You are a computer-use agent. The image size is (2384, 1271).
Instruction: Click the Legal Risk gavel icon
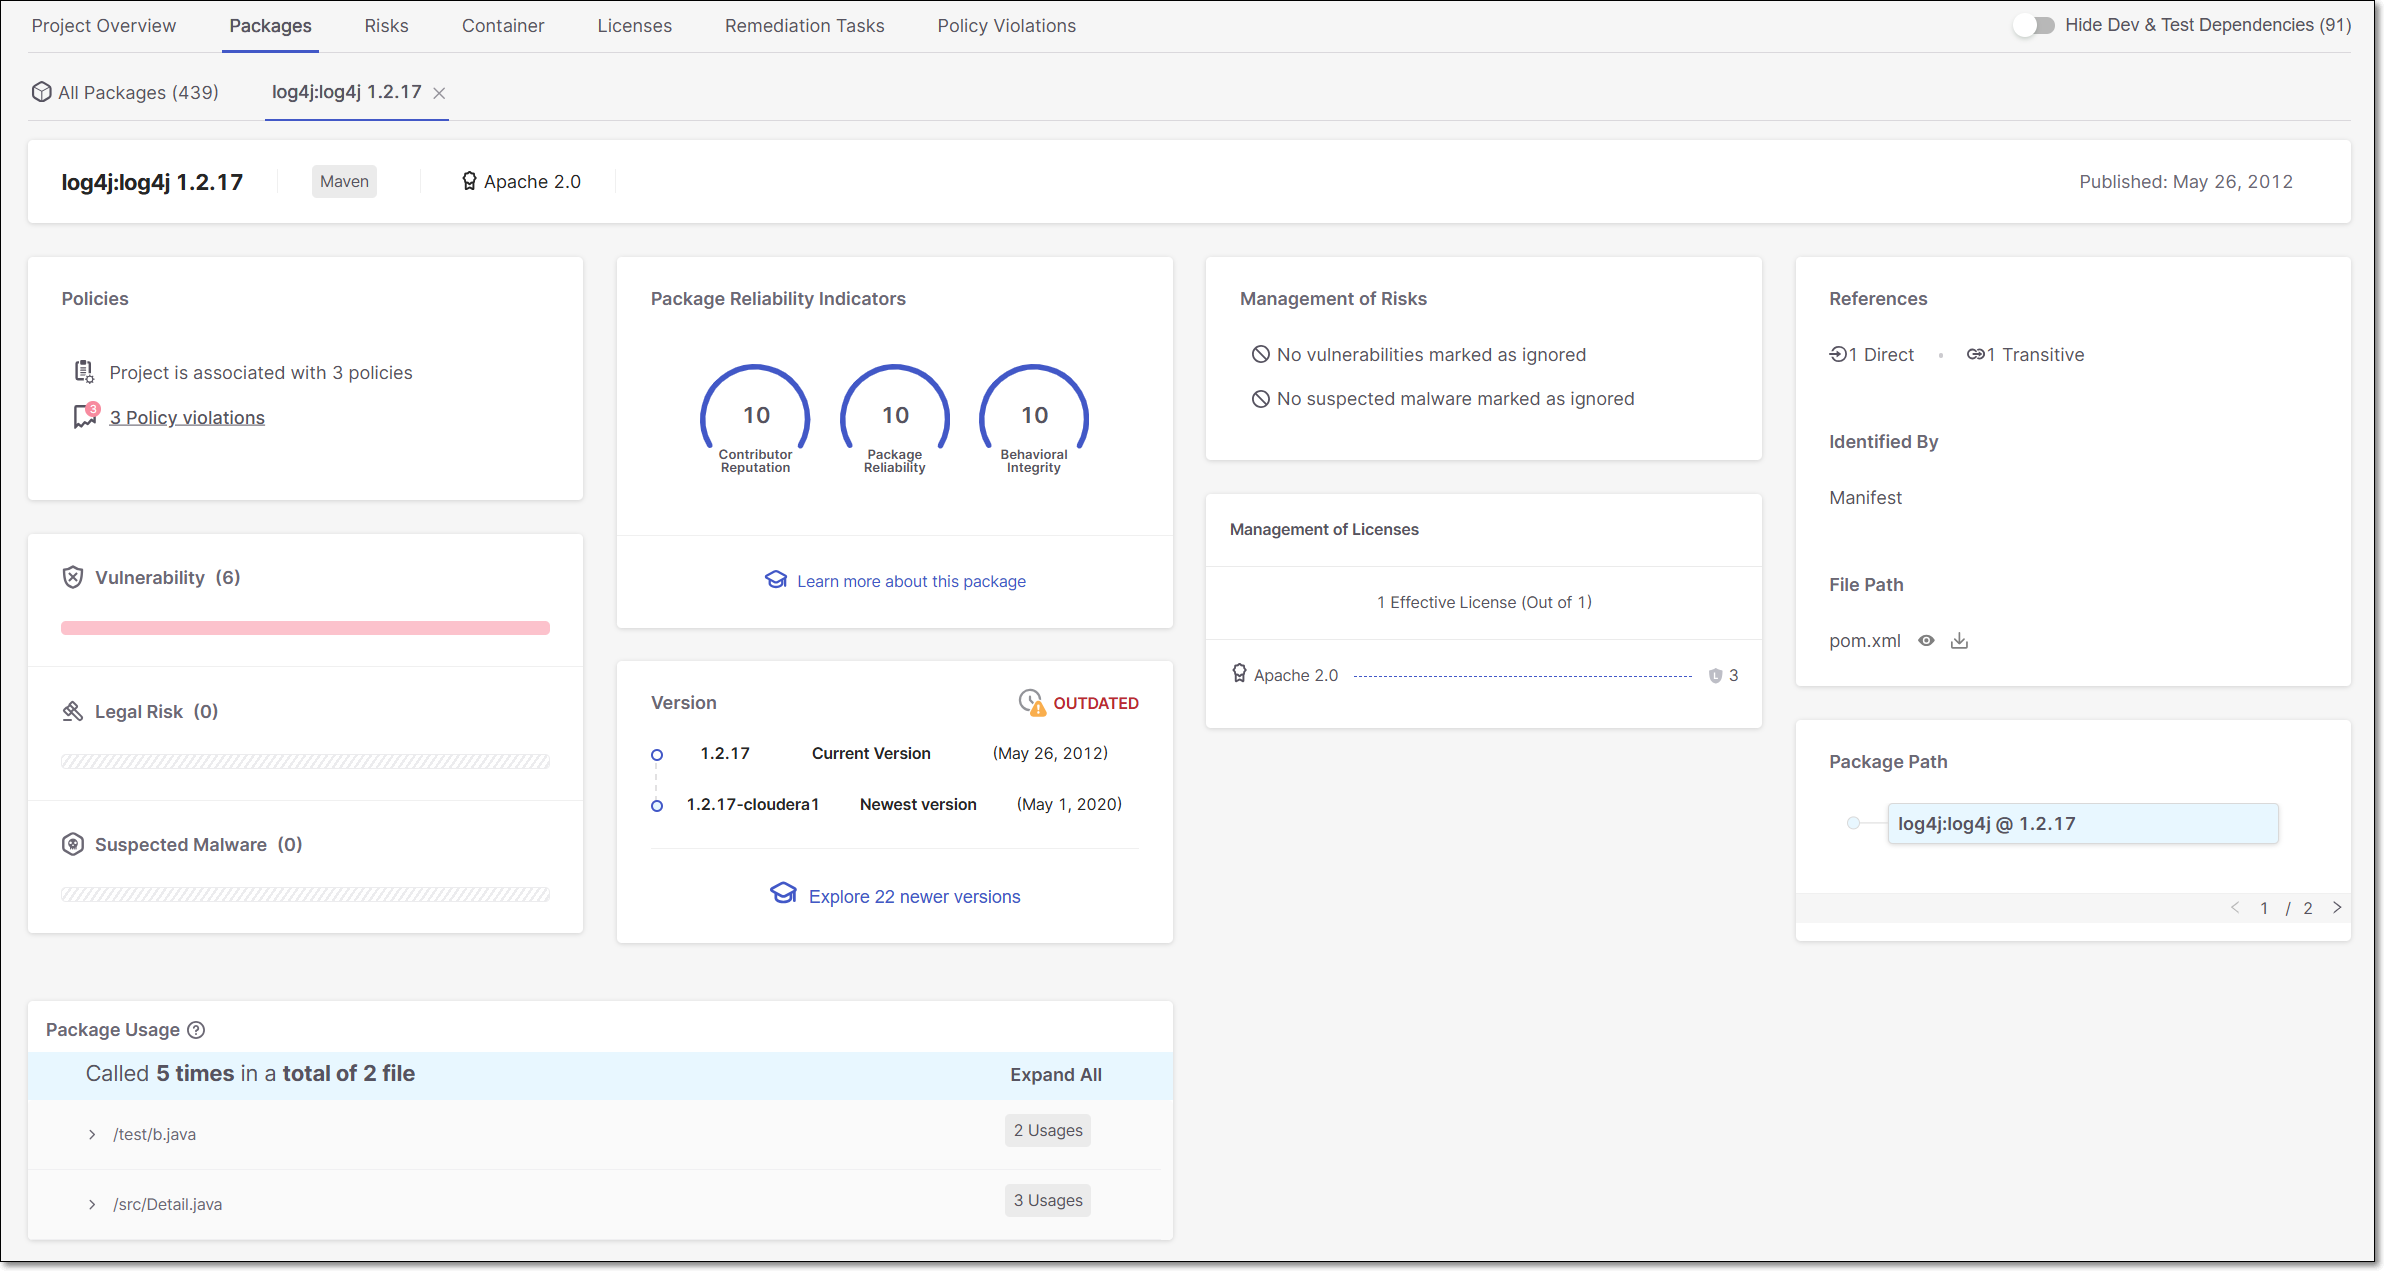(x=73, y=711)
